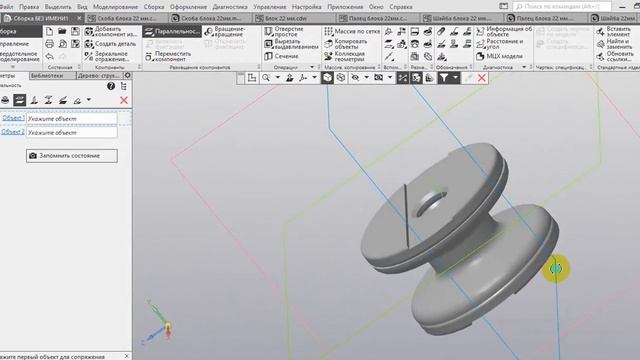640x360 pixels.
Task: Create new document icon
Action: [x=49, y=31]
